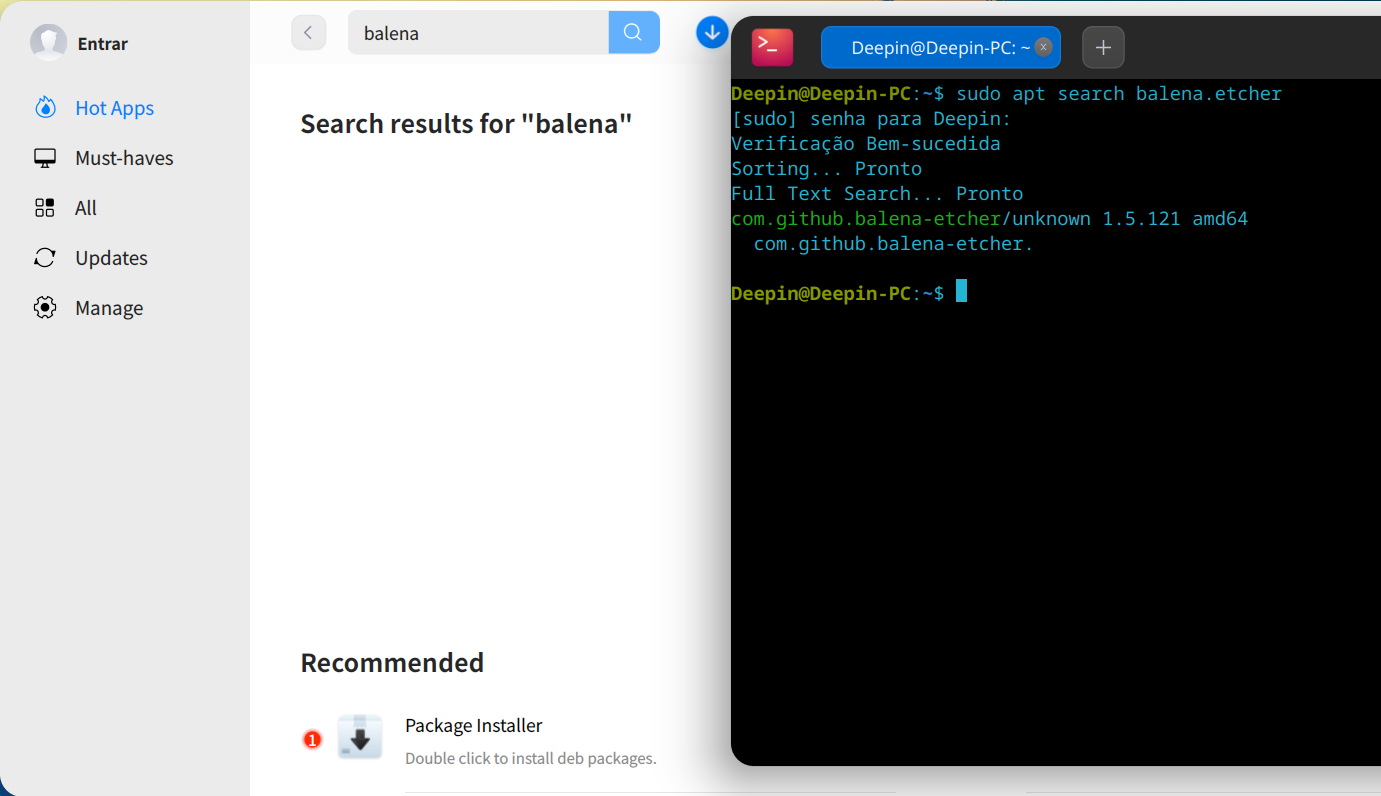Click the All apps grid icon
The height and width of the screenshot is (796, 1381).
click(x=45, y=208)
